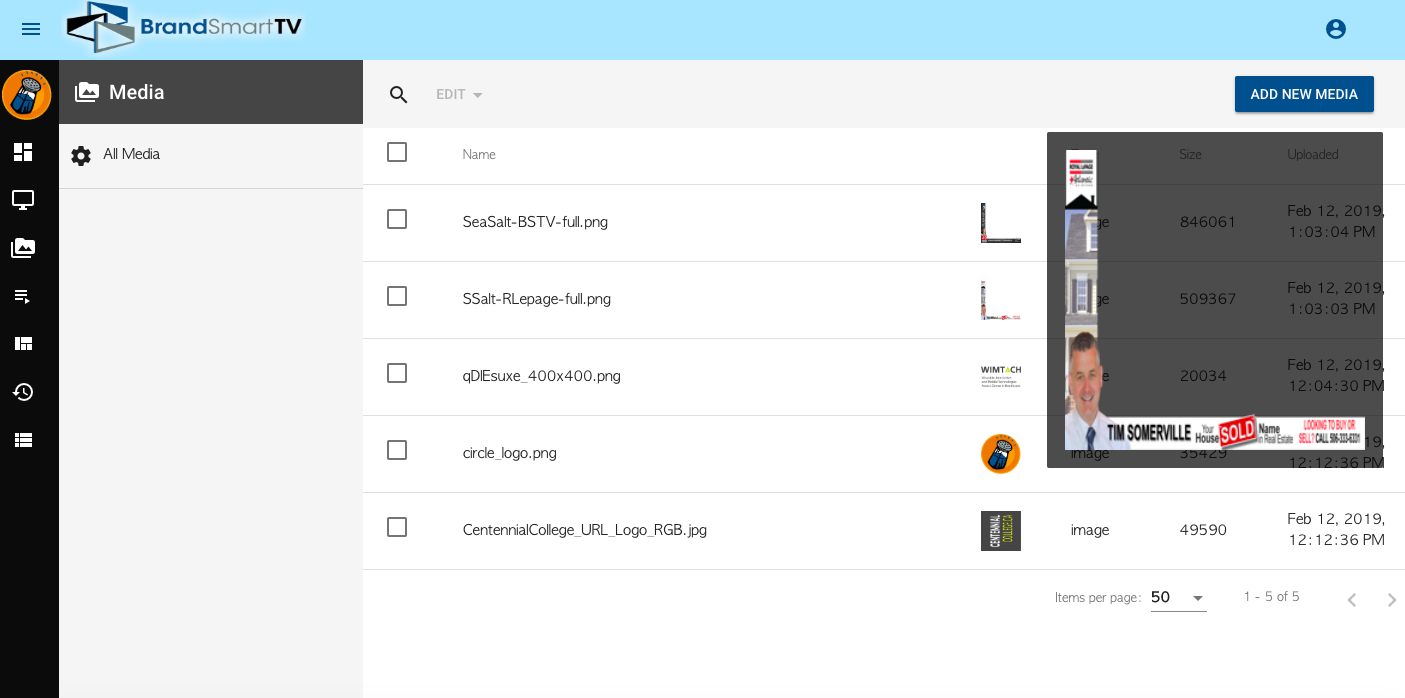Select the media library sidebar icon

coord(23,248)
